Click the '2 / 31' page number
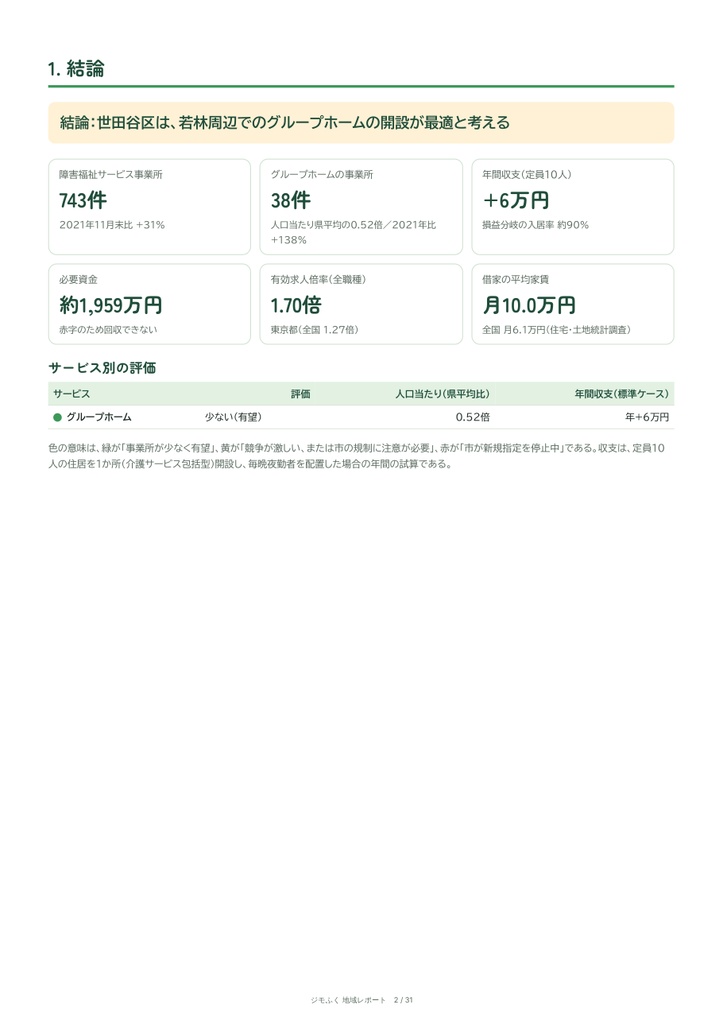The width and height of the screenshot is (723, 1024). (x=404, y=1000)
